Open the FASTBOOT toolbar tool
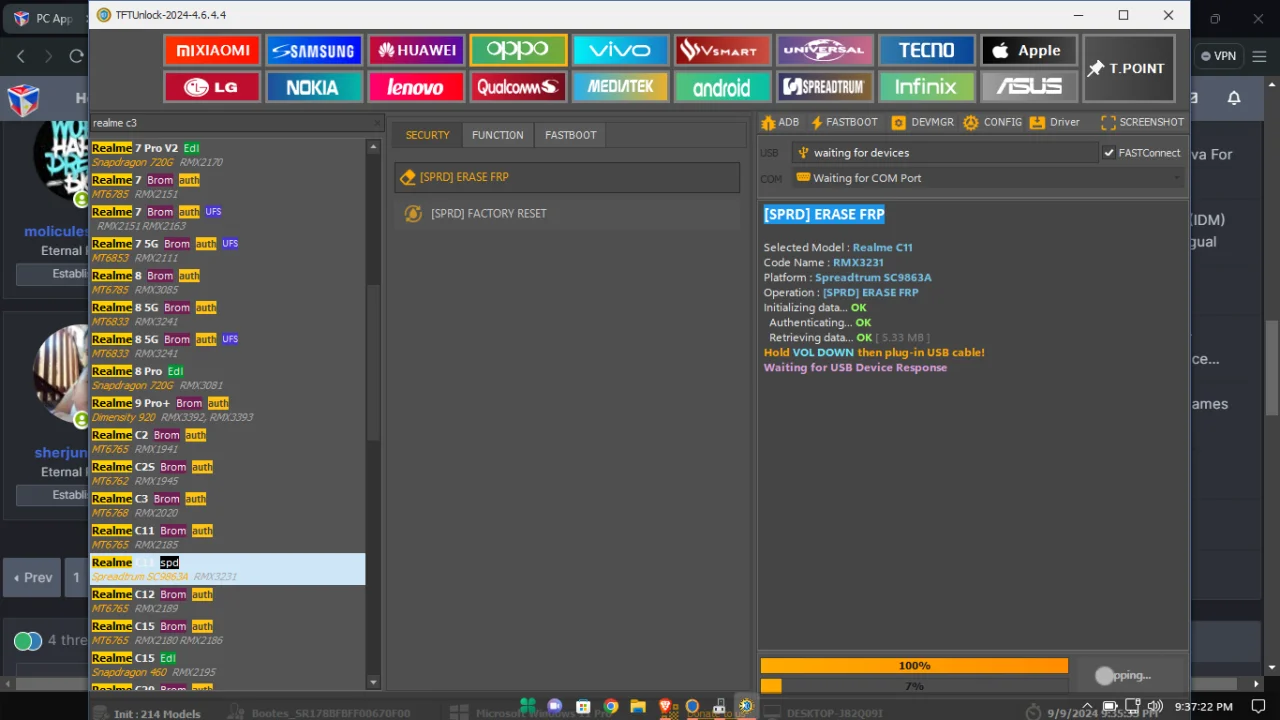The image size is (1280, 720). click(x=844, y=122)
